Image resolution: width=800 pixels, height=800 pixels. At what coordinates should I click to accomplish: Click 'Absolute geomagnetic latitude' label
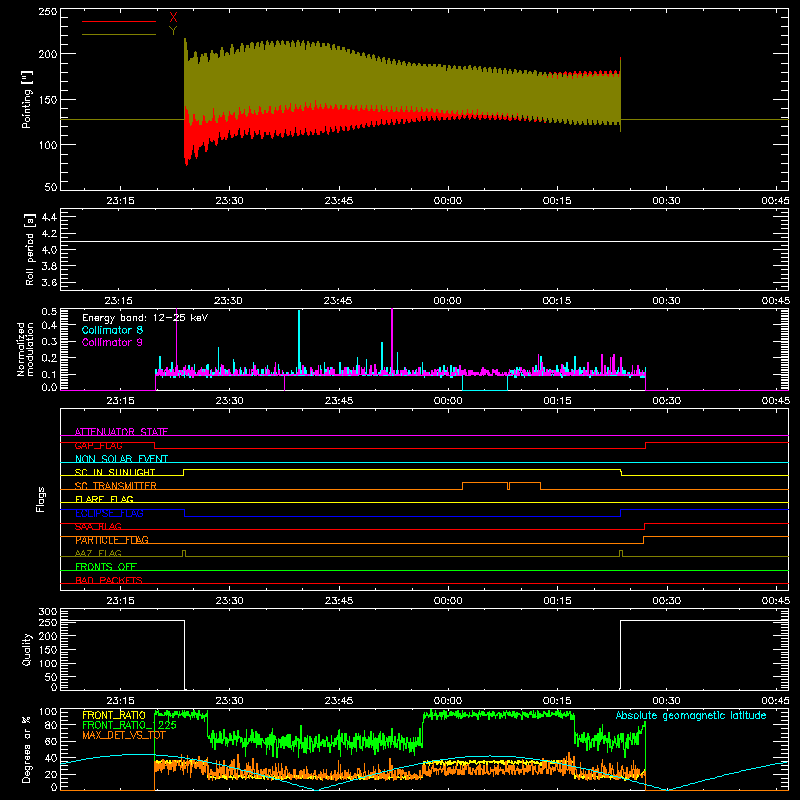coord(691,715)
